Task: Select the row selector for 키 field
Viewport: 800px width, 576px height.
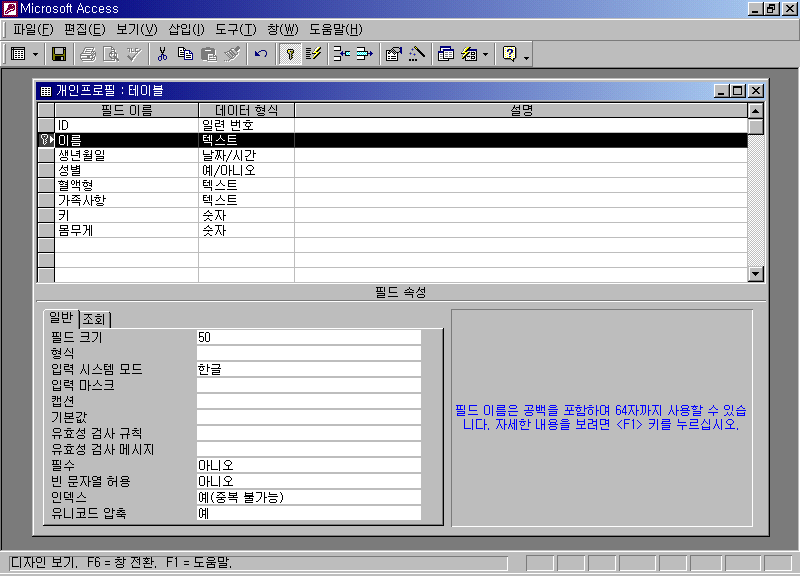Action: (46, 215)
